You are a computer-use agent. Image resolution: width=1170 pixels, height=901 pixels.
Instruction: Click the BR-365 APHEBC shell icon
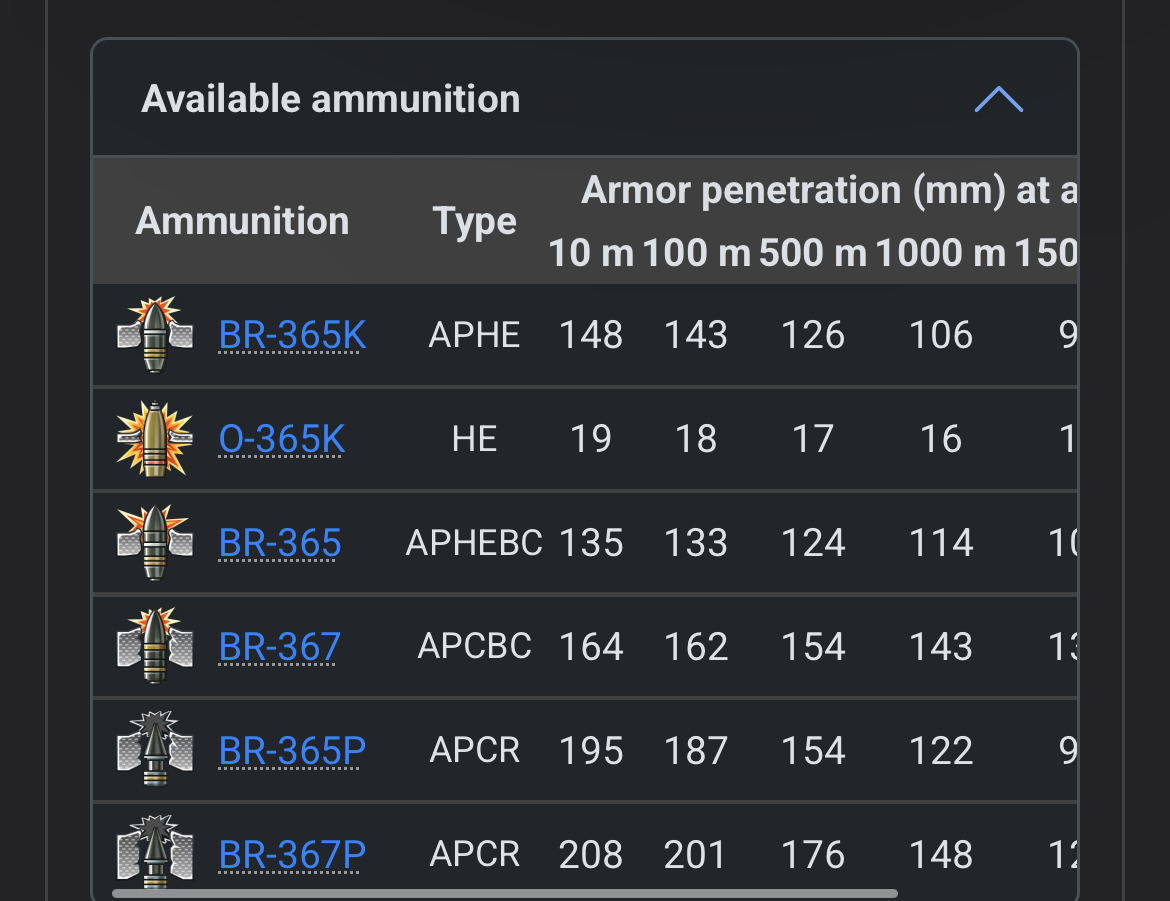point(154,543)
